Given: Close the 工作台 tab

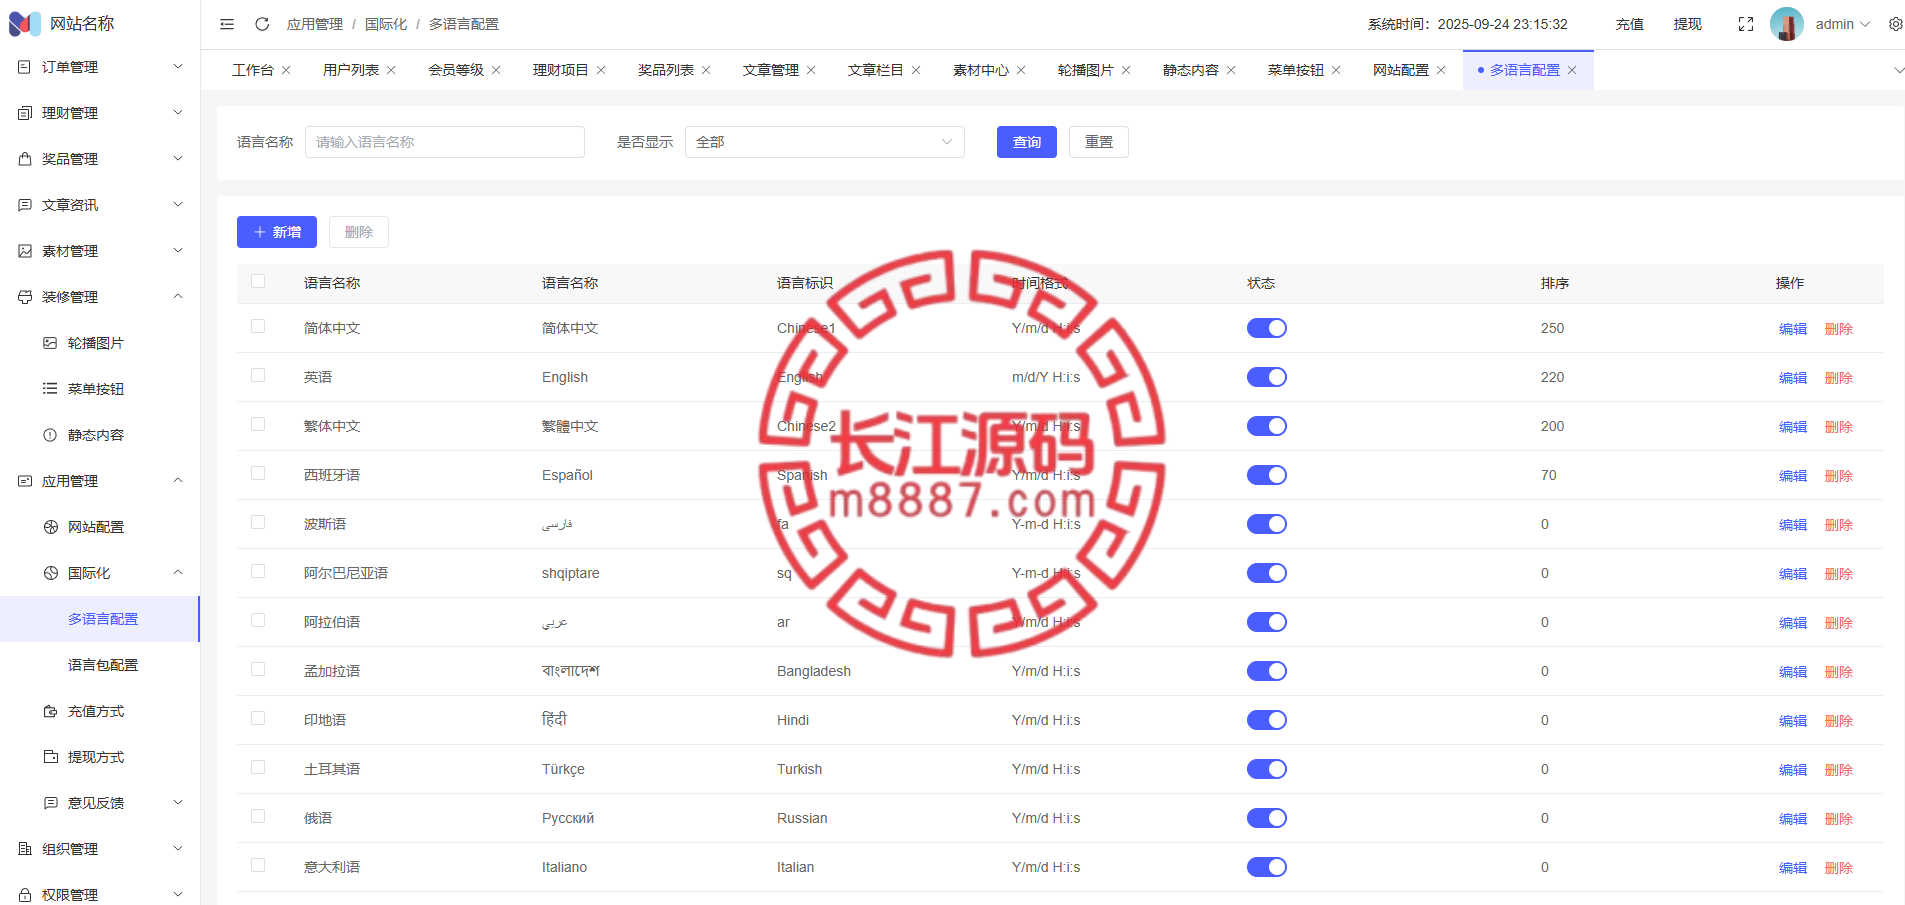Looking at the screenshot, I should pos(286,70).
